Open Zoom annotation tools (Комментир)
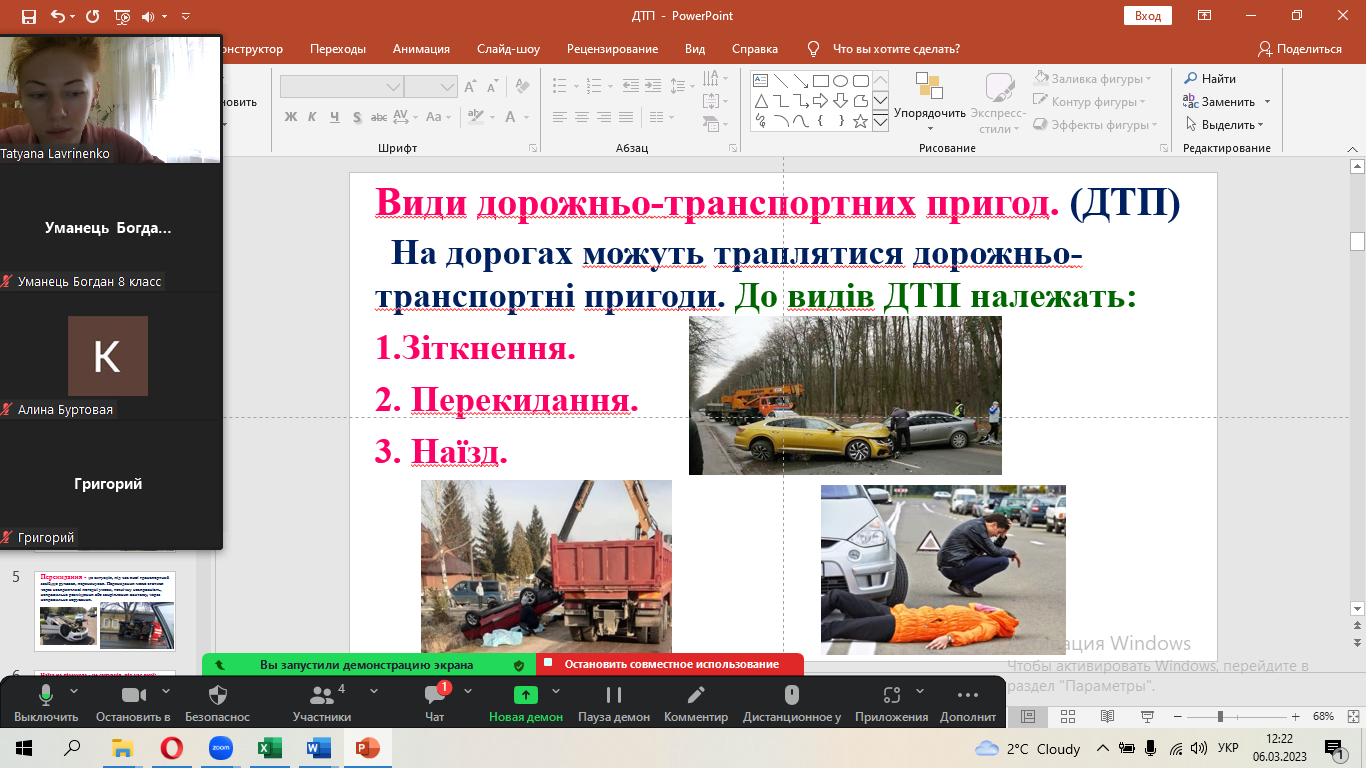Viewport: 1366px width, 768px height. [696, 696]
